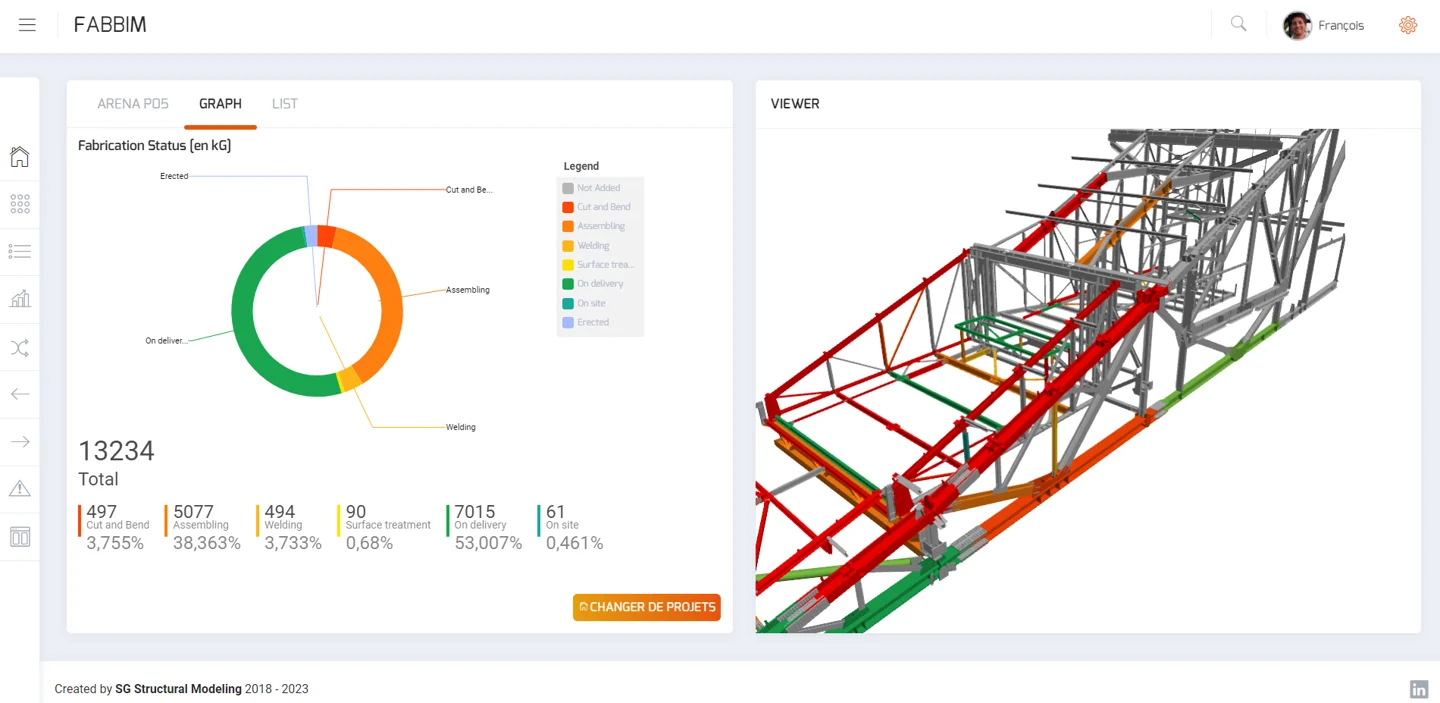Click the teal On site legend swatch
This screenshot has width=1440, height=703.
568,303
